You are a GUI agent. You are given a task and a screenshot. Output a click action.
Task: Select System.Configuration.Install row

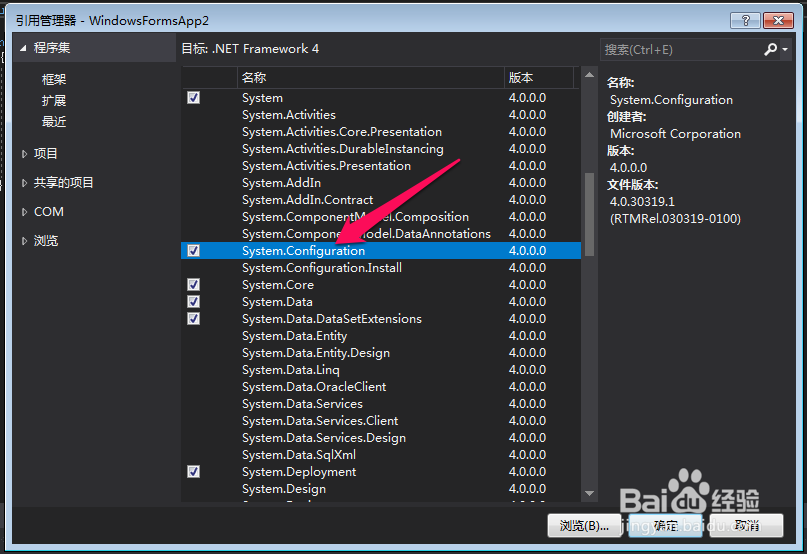tap(381, 268)
